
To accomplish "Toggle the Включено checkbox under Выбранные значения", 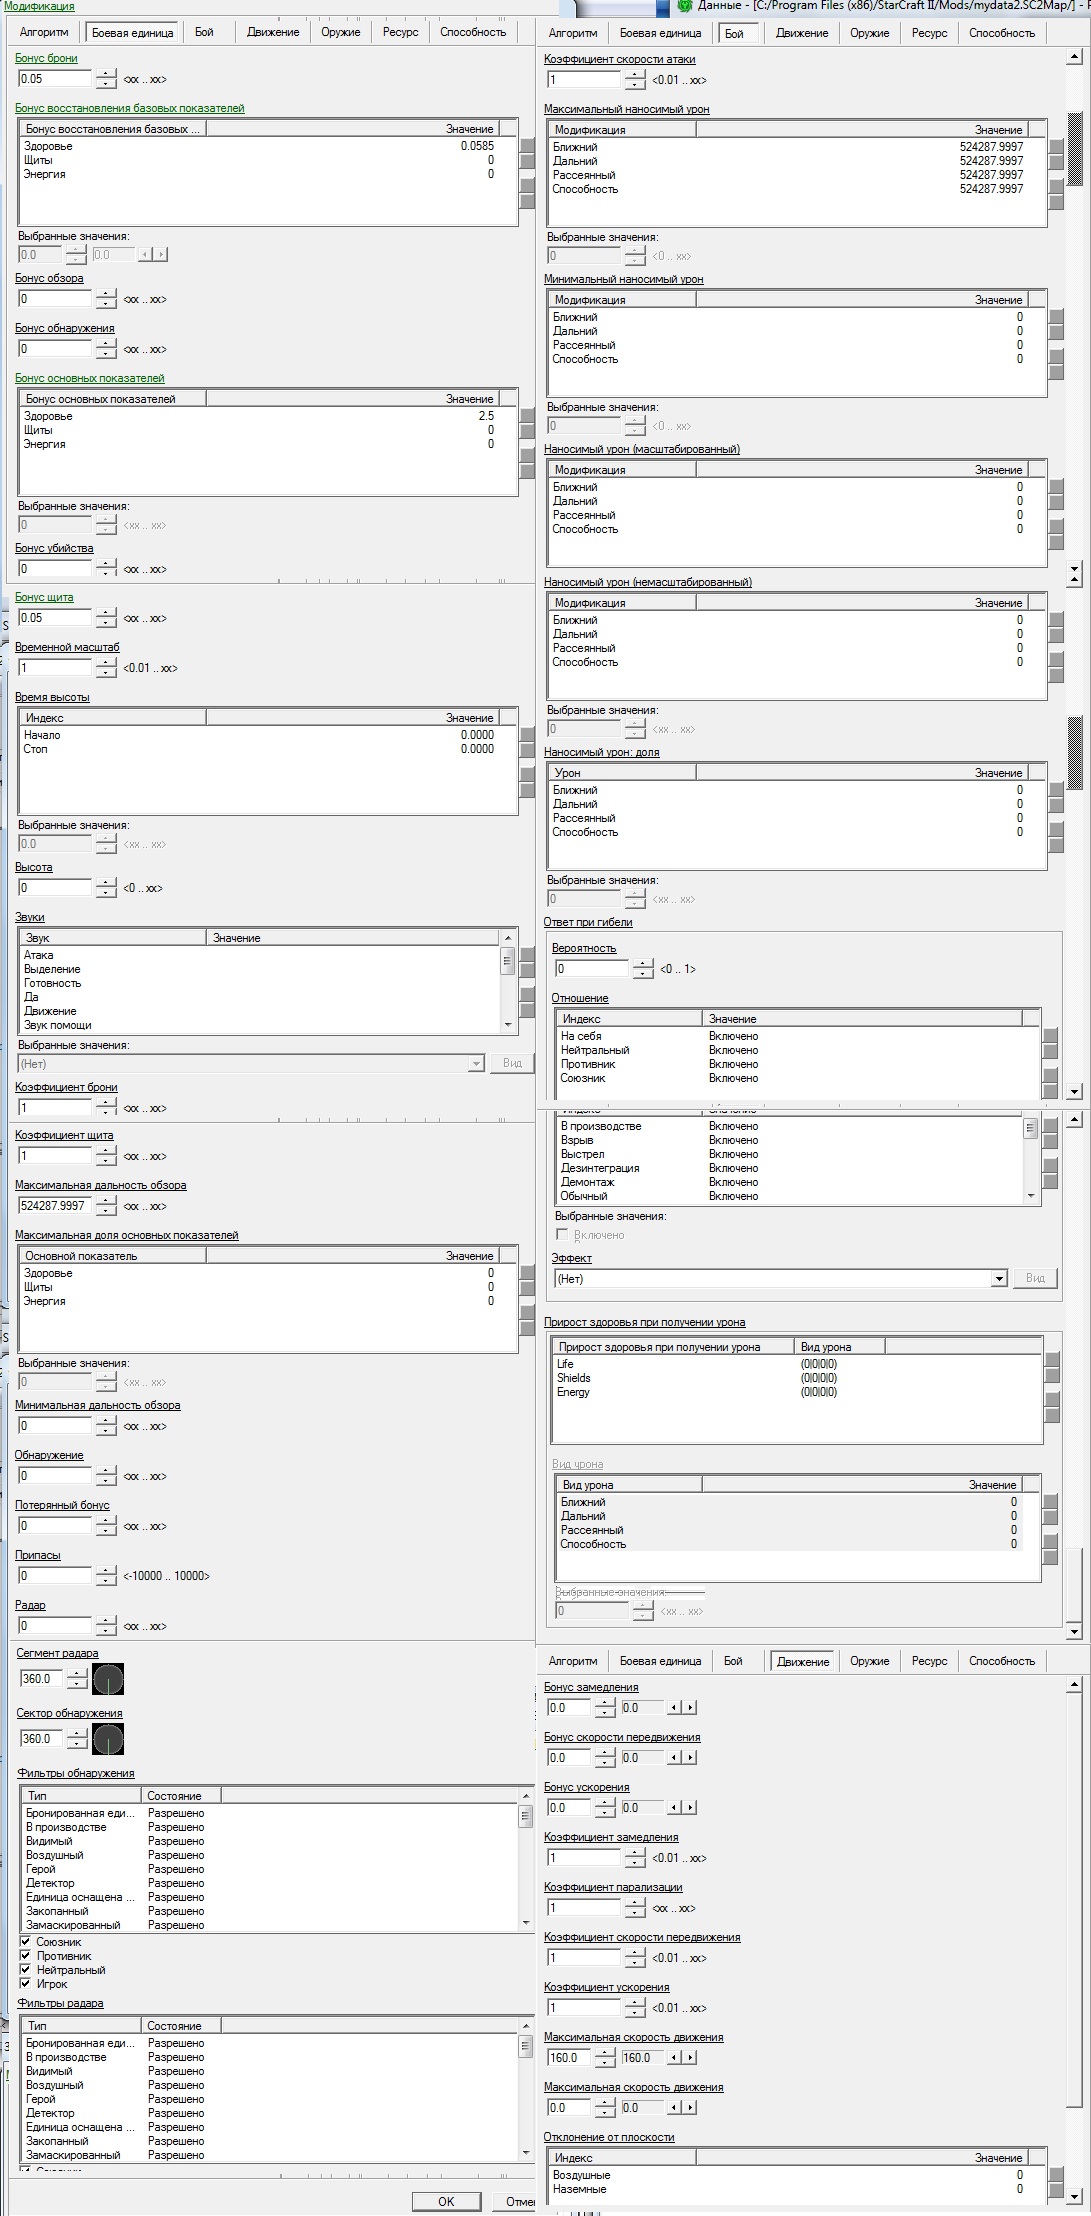I will point(562,1235).
